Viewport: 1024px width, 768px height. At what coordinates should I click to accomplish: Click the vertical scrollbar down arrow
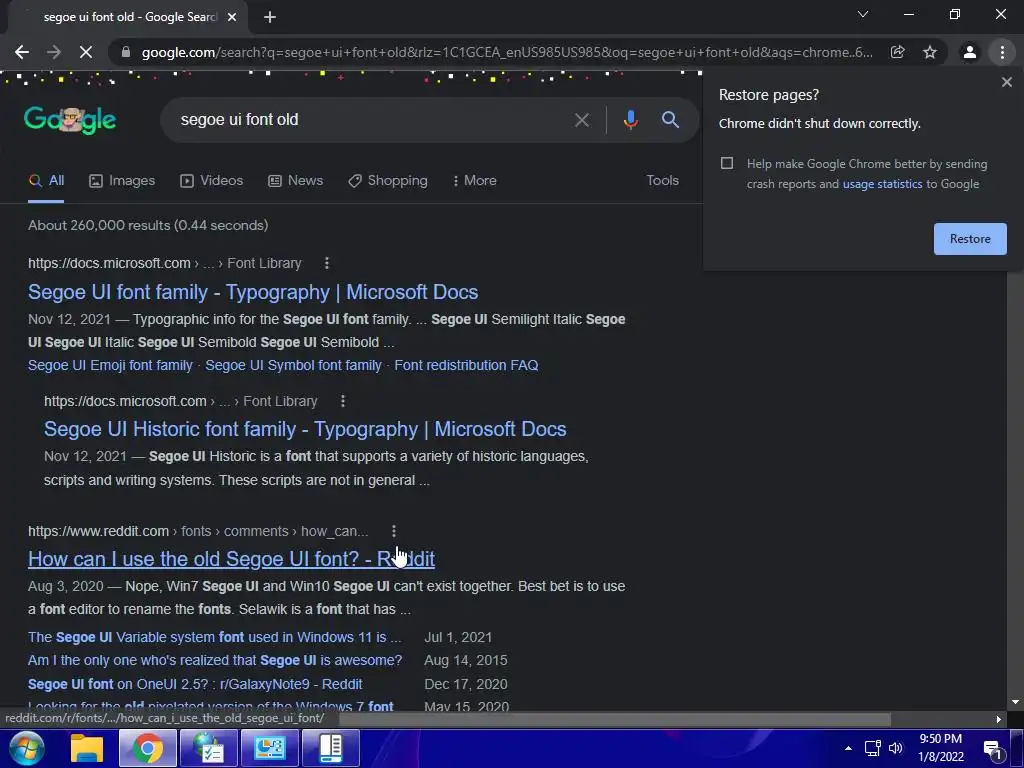coord(1016,702)
